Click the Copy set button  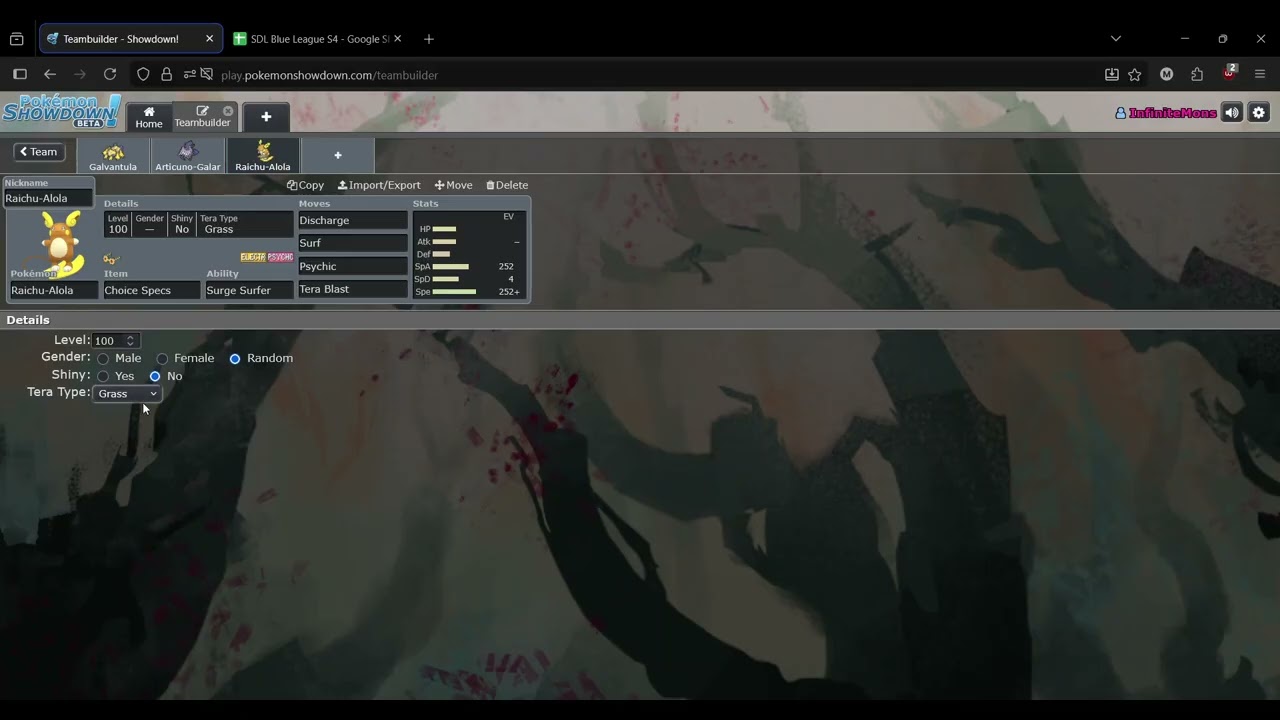click(x=306, y=185)
